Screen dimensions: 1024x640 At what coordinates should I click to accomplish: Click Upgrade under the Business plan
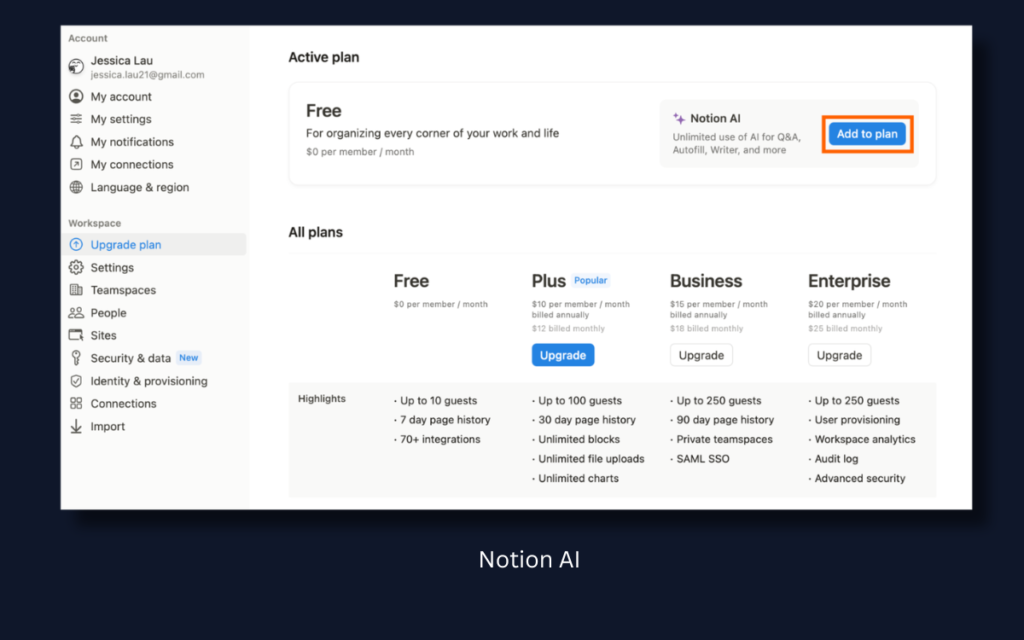(701, 354)
